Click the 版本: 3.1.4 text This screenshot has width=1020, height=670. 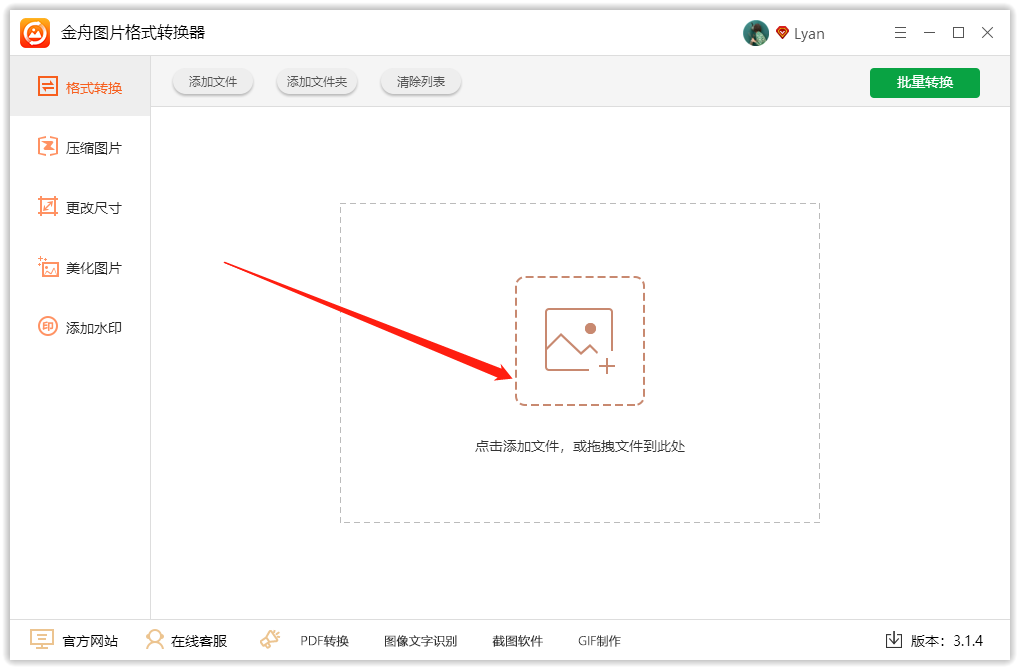tap(946, 641)
